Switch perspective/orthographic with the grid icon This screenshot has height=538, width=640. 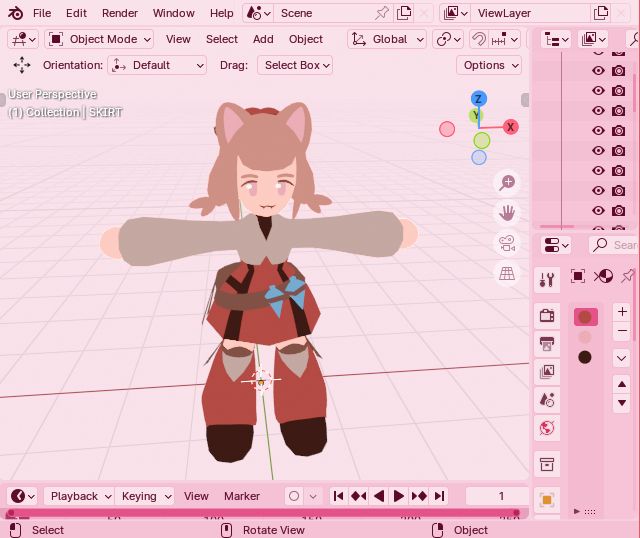(507, 273)
